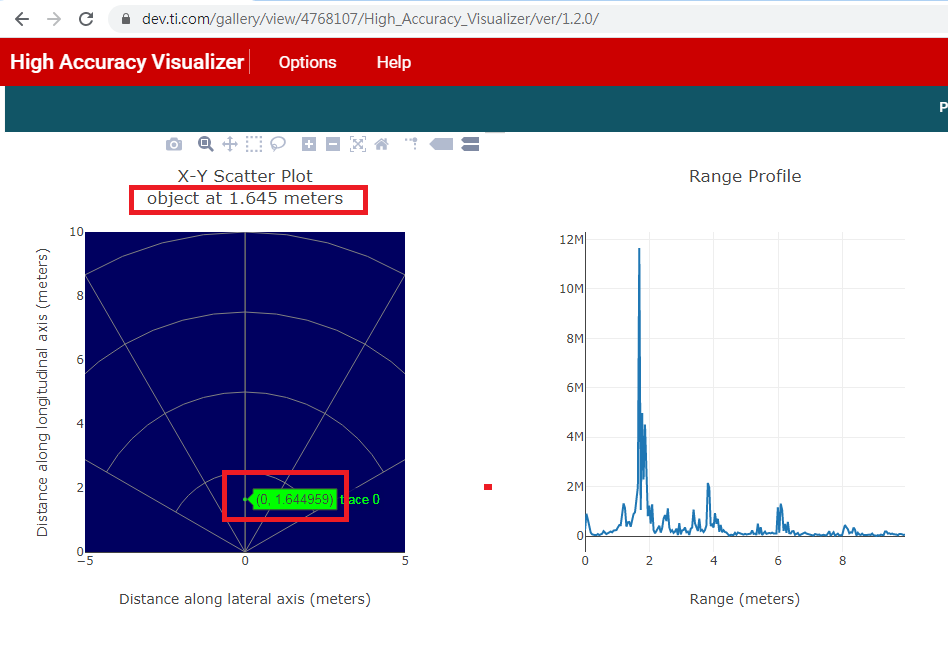Image resolution: width=948 pixels, height=649 pixels.
Task: Compare data on hover icon
Action: coord(470,144)
